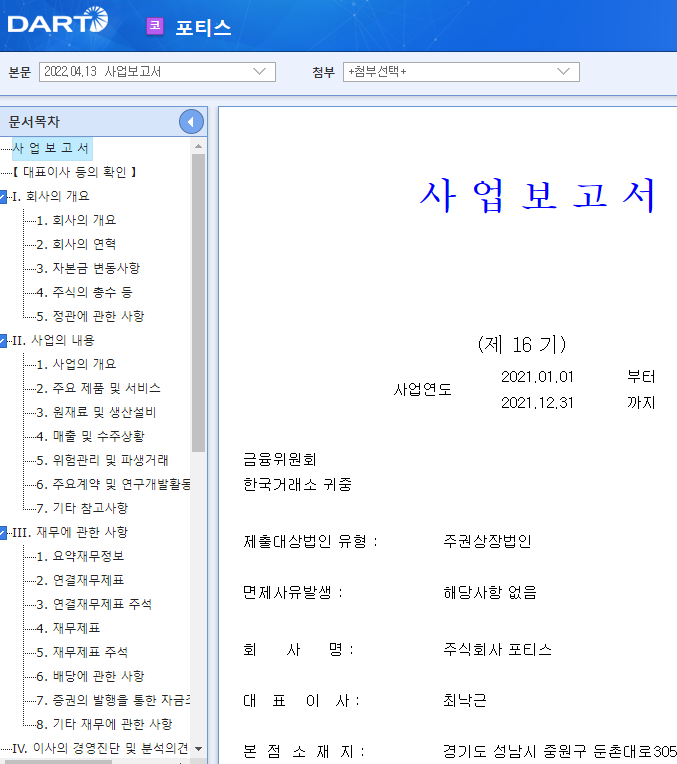Open 5. 재무제표 주석
Image resolution: width=677 pixels, height=764 pixels.
82,653
